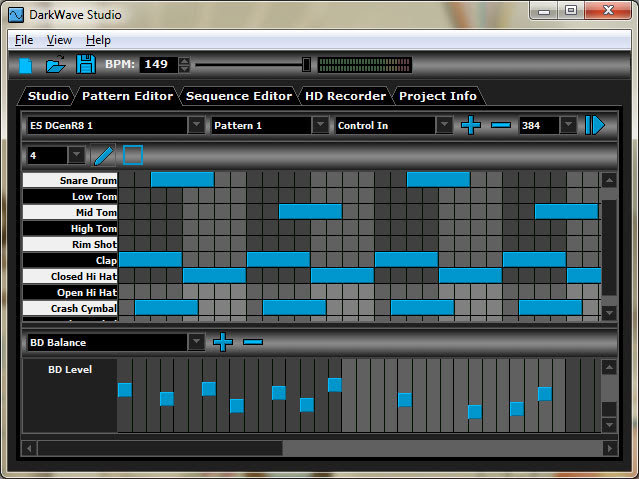Click the horizontal scrollbar left arrow

29,448
